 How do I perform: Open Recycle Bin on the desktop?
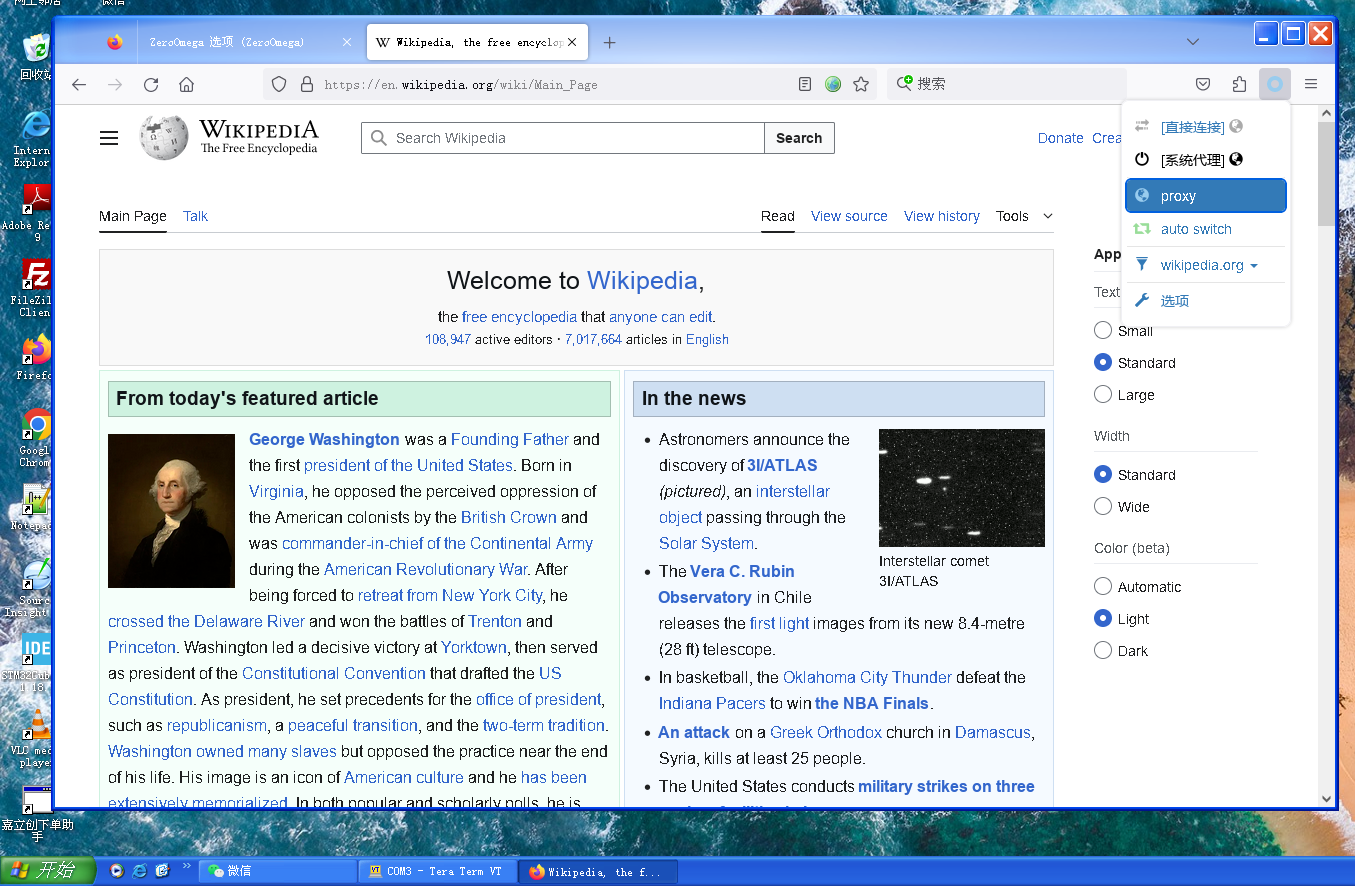(x=36, y=56)
